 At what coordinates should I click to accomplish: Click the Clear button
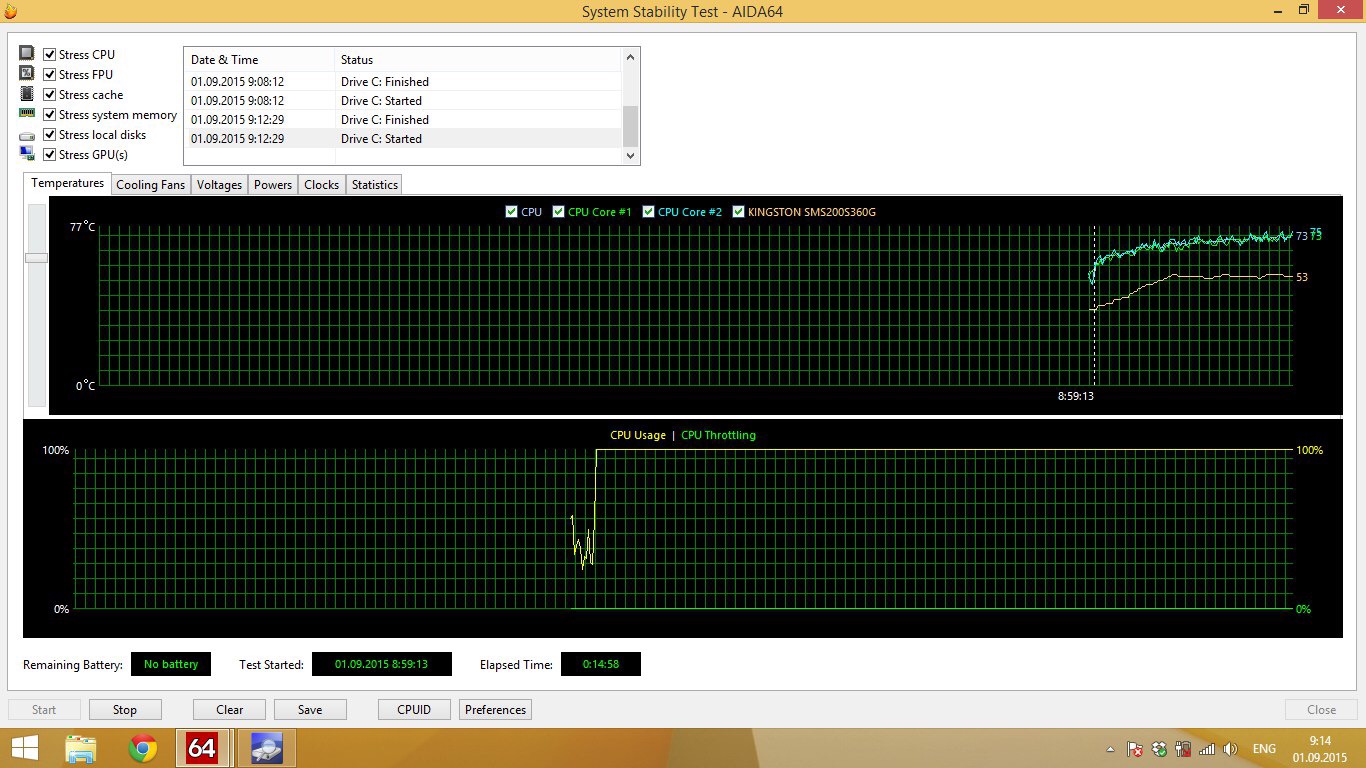click(x=229, y=709)
